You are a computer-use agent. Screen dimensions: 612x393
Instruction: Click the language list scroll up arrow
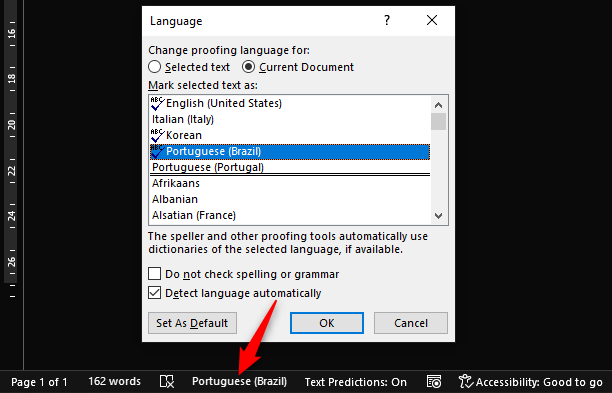point(438,105)
